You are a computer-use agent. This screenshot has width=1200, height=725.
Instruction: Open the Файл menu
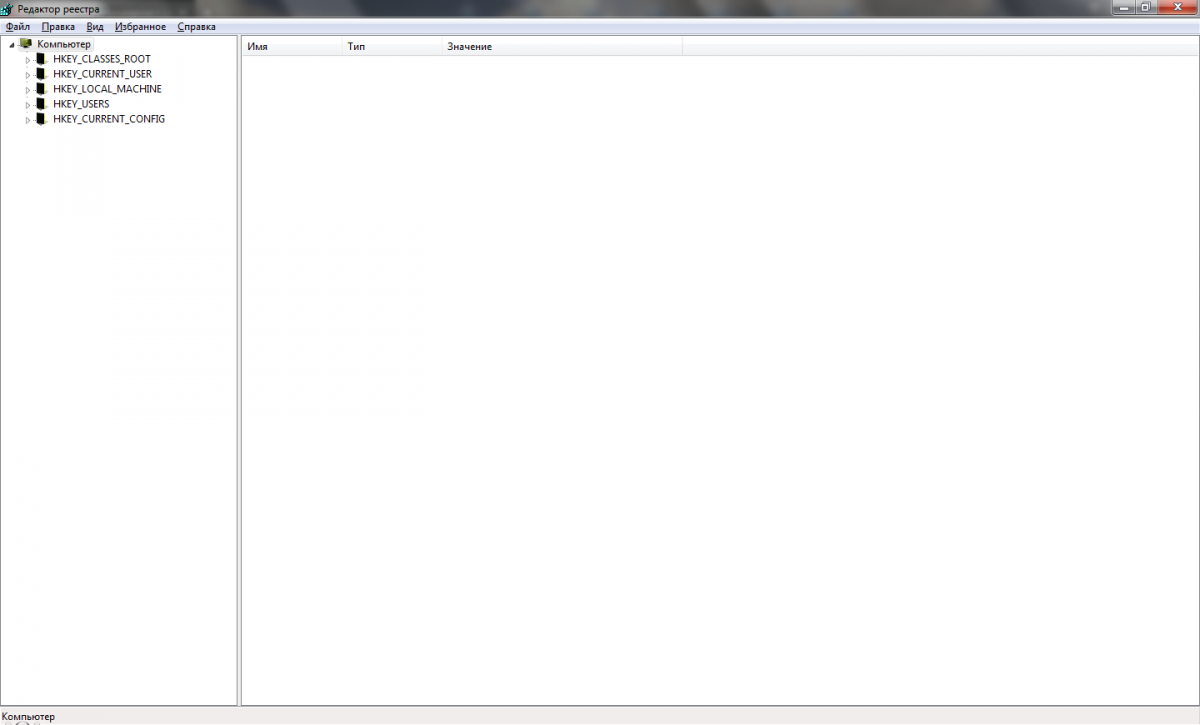[17, 27]
